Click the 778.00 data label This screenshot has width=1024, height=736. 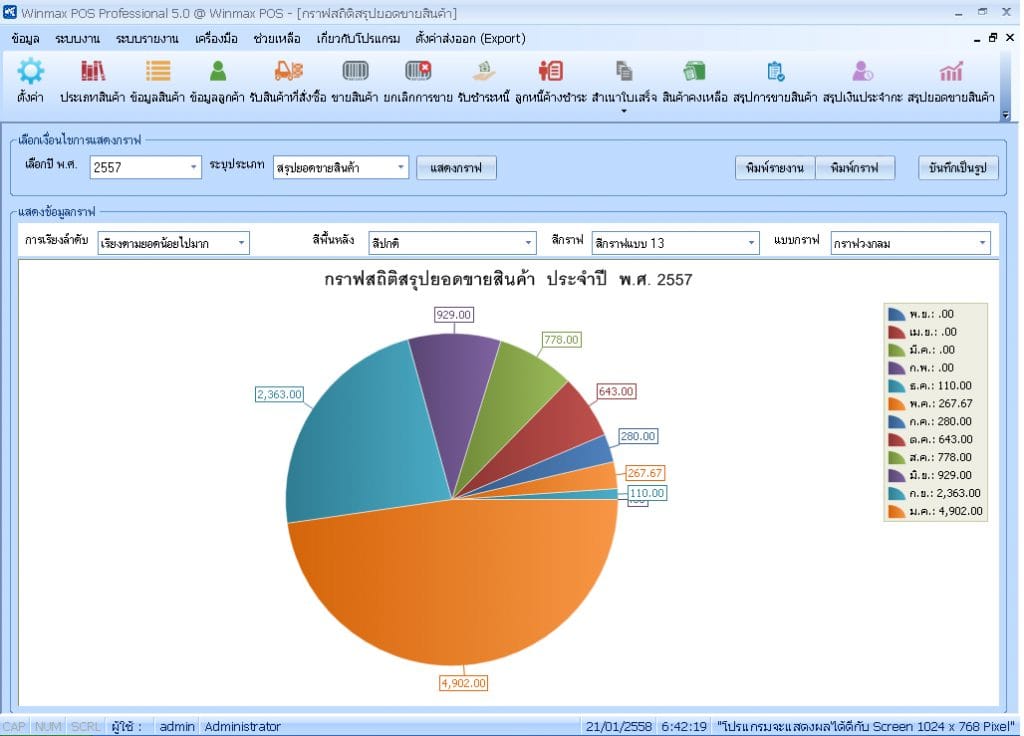tap(562, 340)
